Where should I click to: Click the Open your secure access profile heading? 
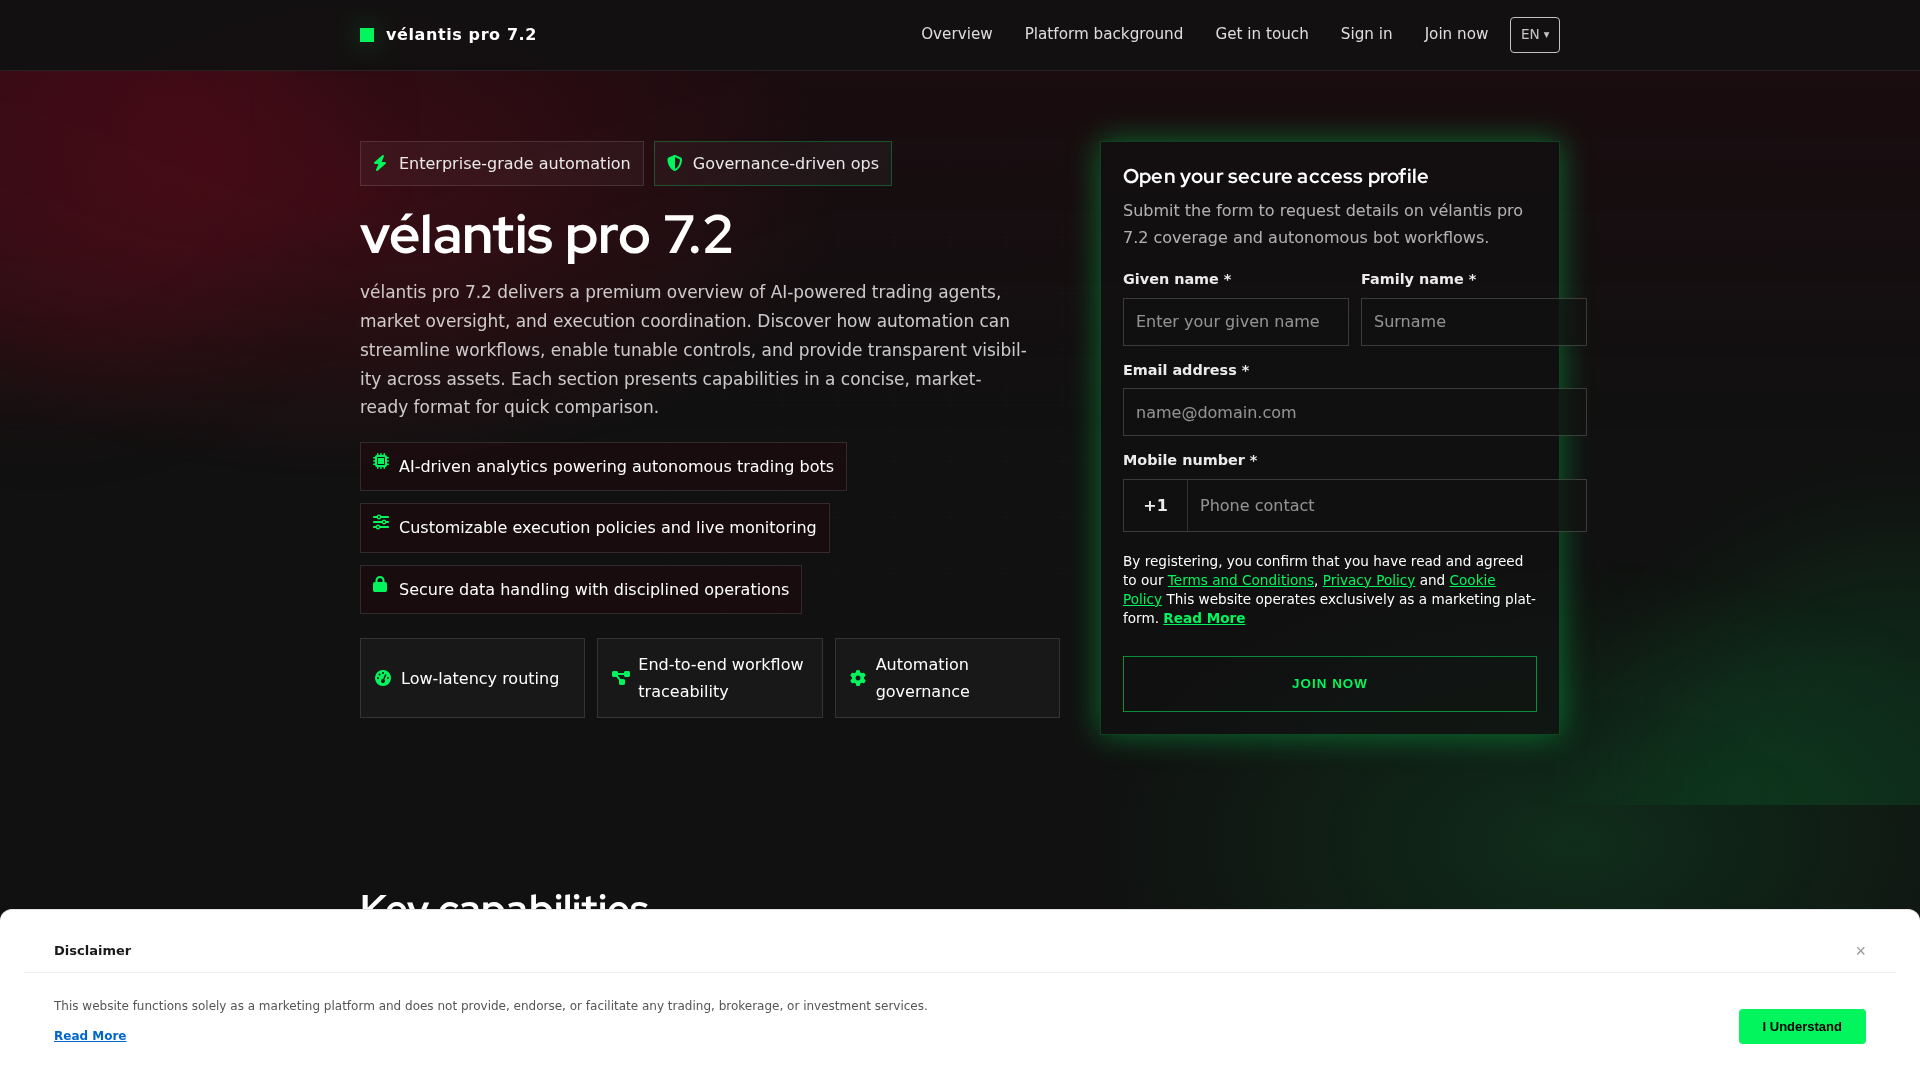(x=1276, y=177)
